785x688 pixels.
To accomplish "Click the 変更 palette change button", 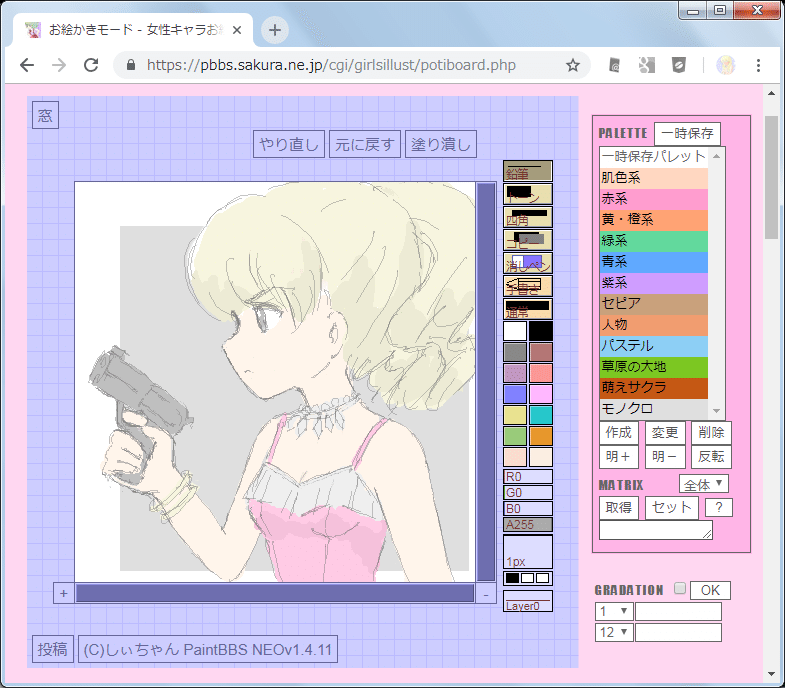I will pos(665,433).
